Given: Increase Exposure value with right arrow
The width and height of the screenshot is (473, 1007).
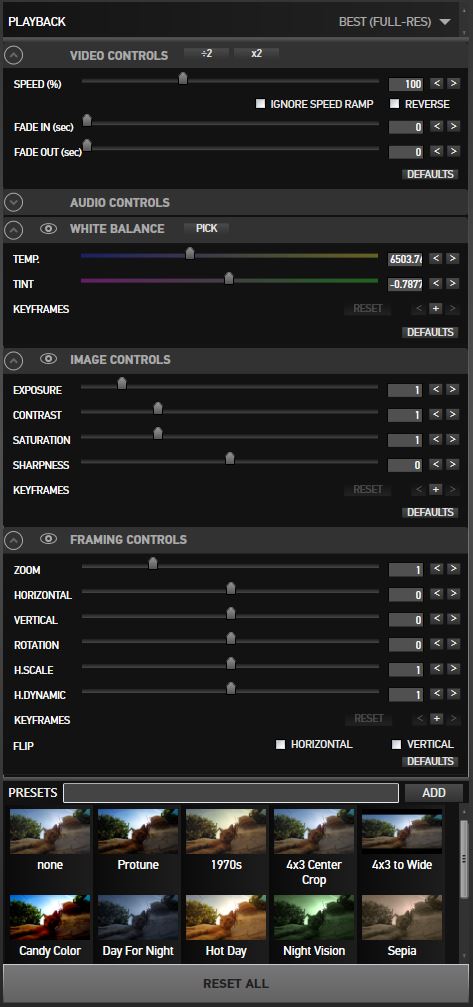Looking at the screenshot, I should 454,389.
